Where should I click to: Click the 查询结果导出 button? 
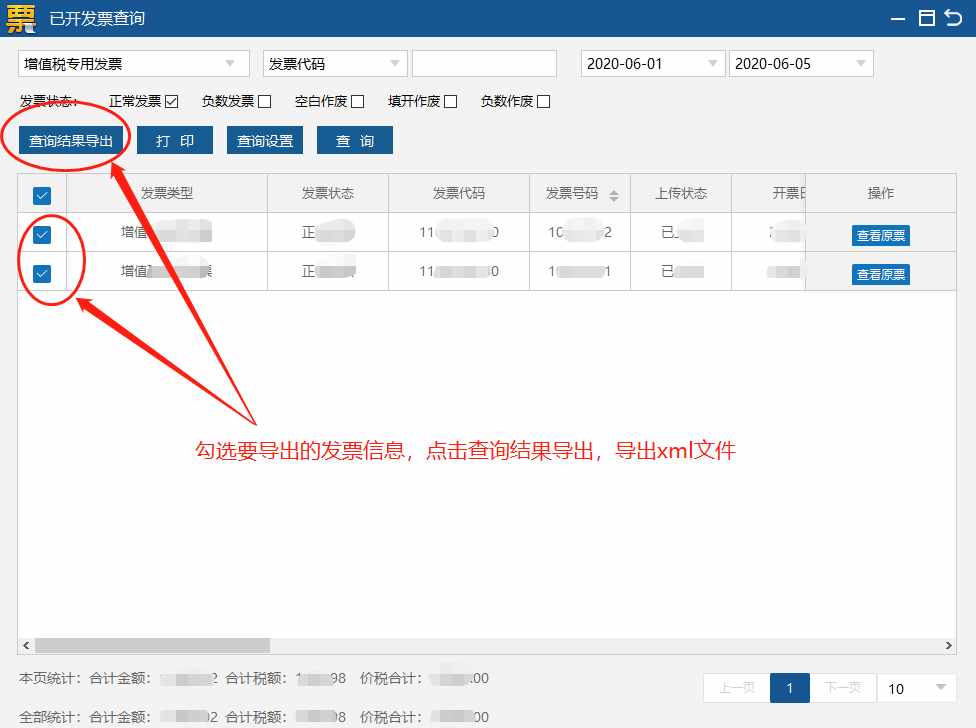pos(71,141)
